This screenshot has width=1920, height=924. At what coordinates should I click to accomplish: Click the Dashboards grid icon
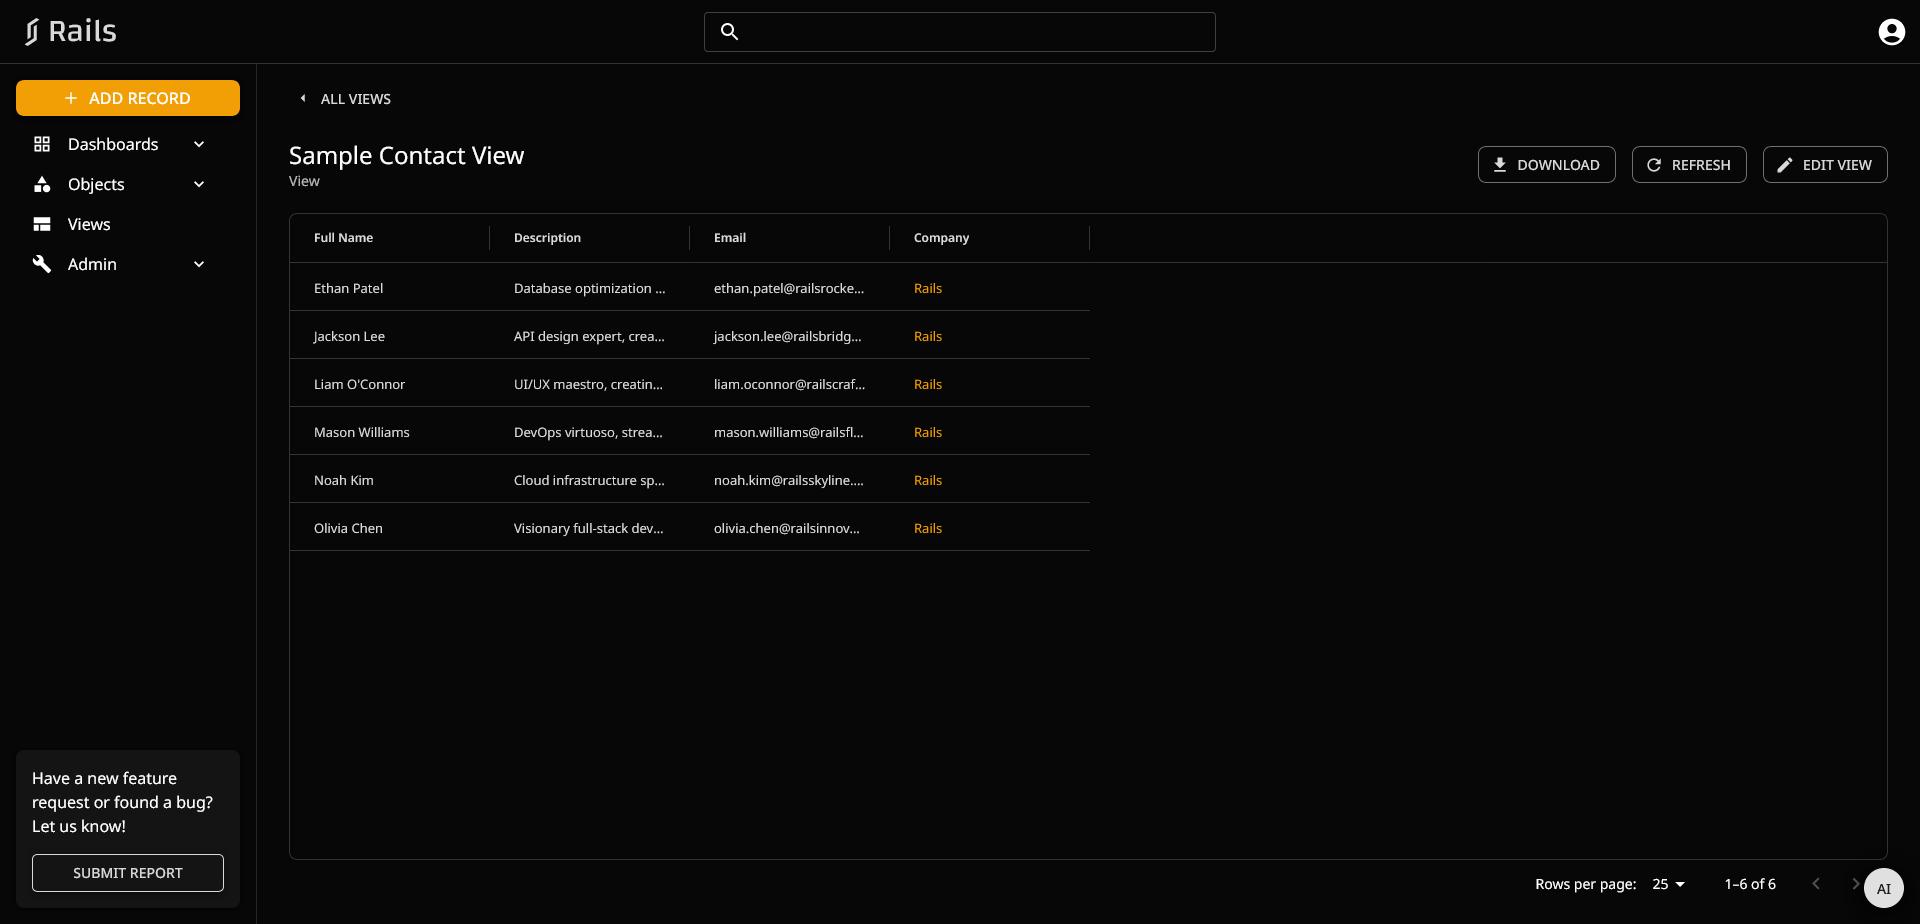42,144
